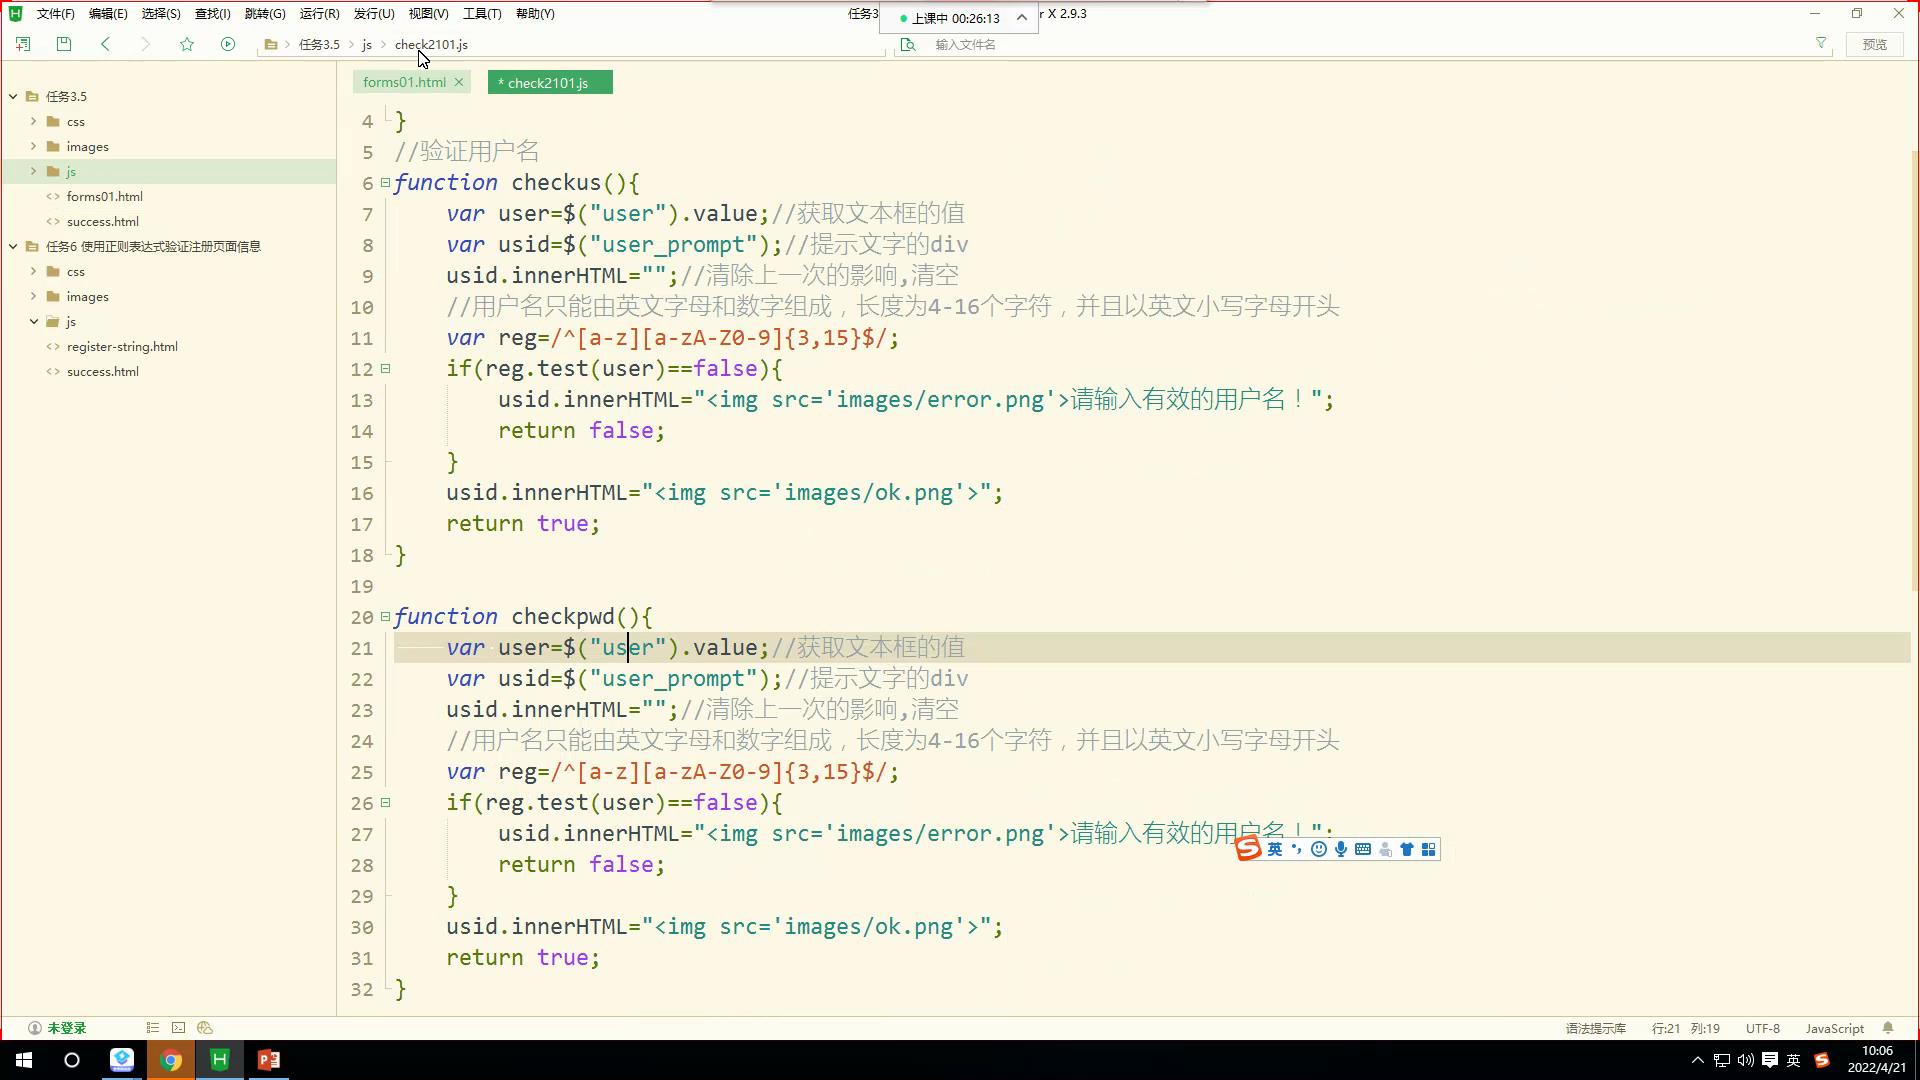Collapse code fold at line 20
Viewport: 1920px width, 1080px height.
tap(386, 617)
